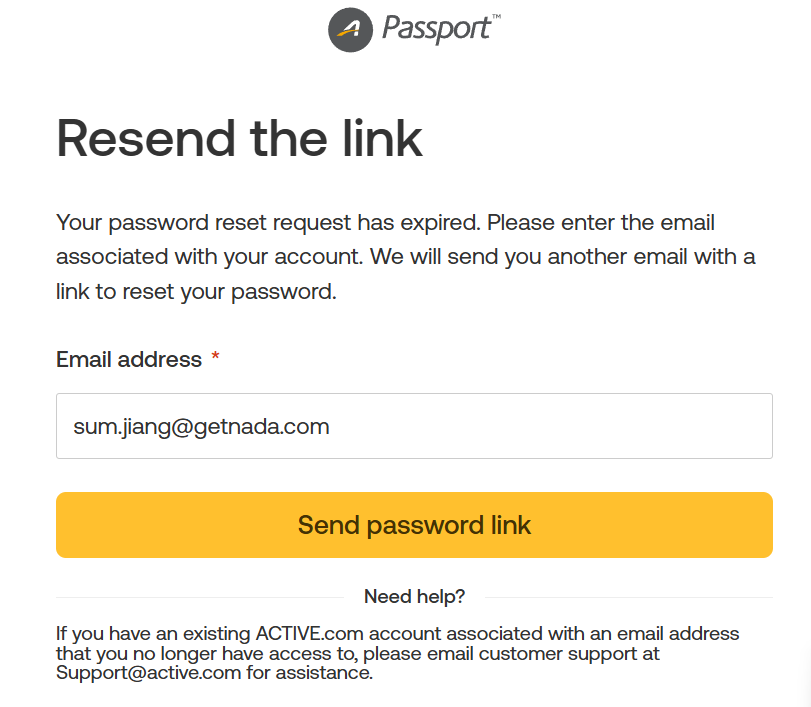
Task: Click the 'that you no longer have access to' text
Action: point(206,653)
